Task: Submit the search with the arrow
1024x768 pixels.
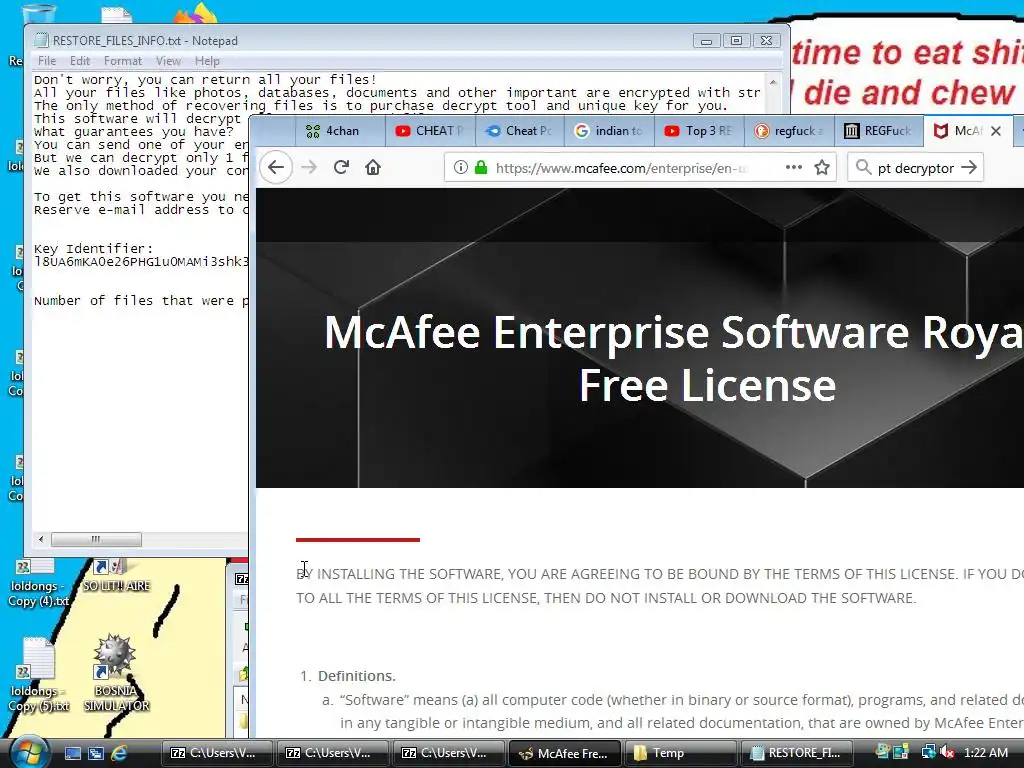Action: [x=969, y=168]
